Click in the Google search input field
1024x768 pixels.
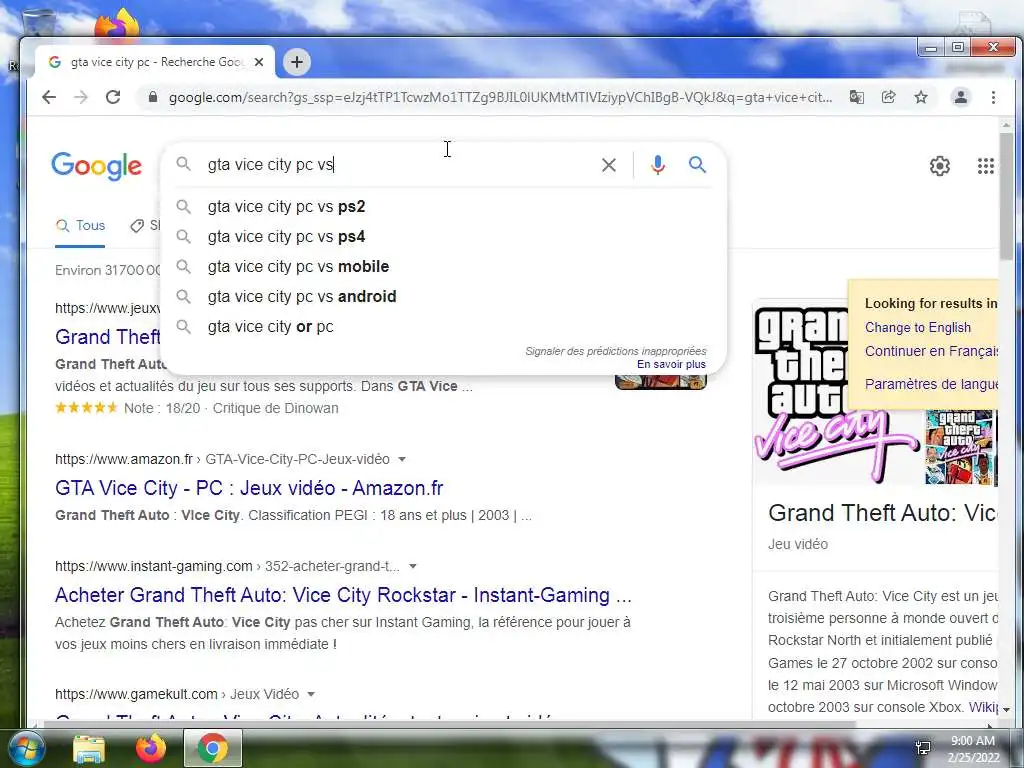tap(398, 165)
